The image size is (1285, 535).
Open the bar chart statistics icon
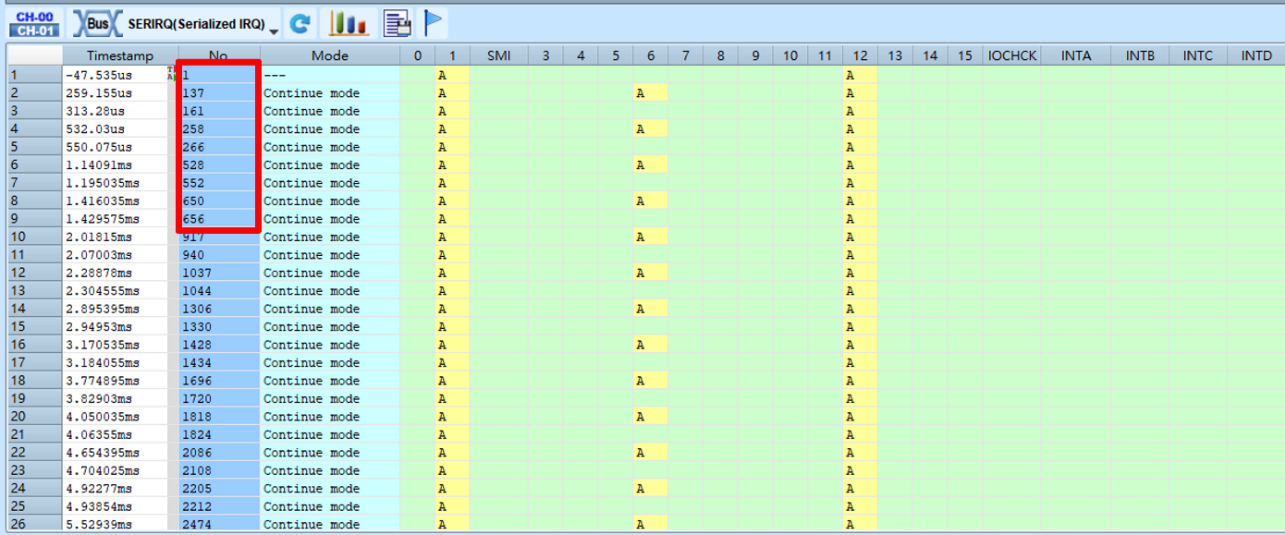coord(349,23)
